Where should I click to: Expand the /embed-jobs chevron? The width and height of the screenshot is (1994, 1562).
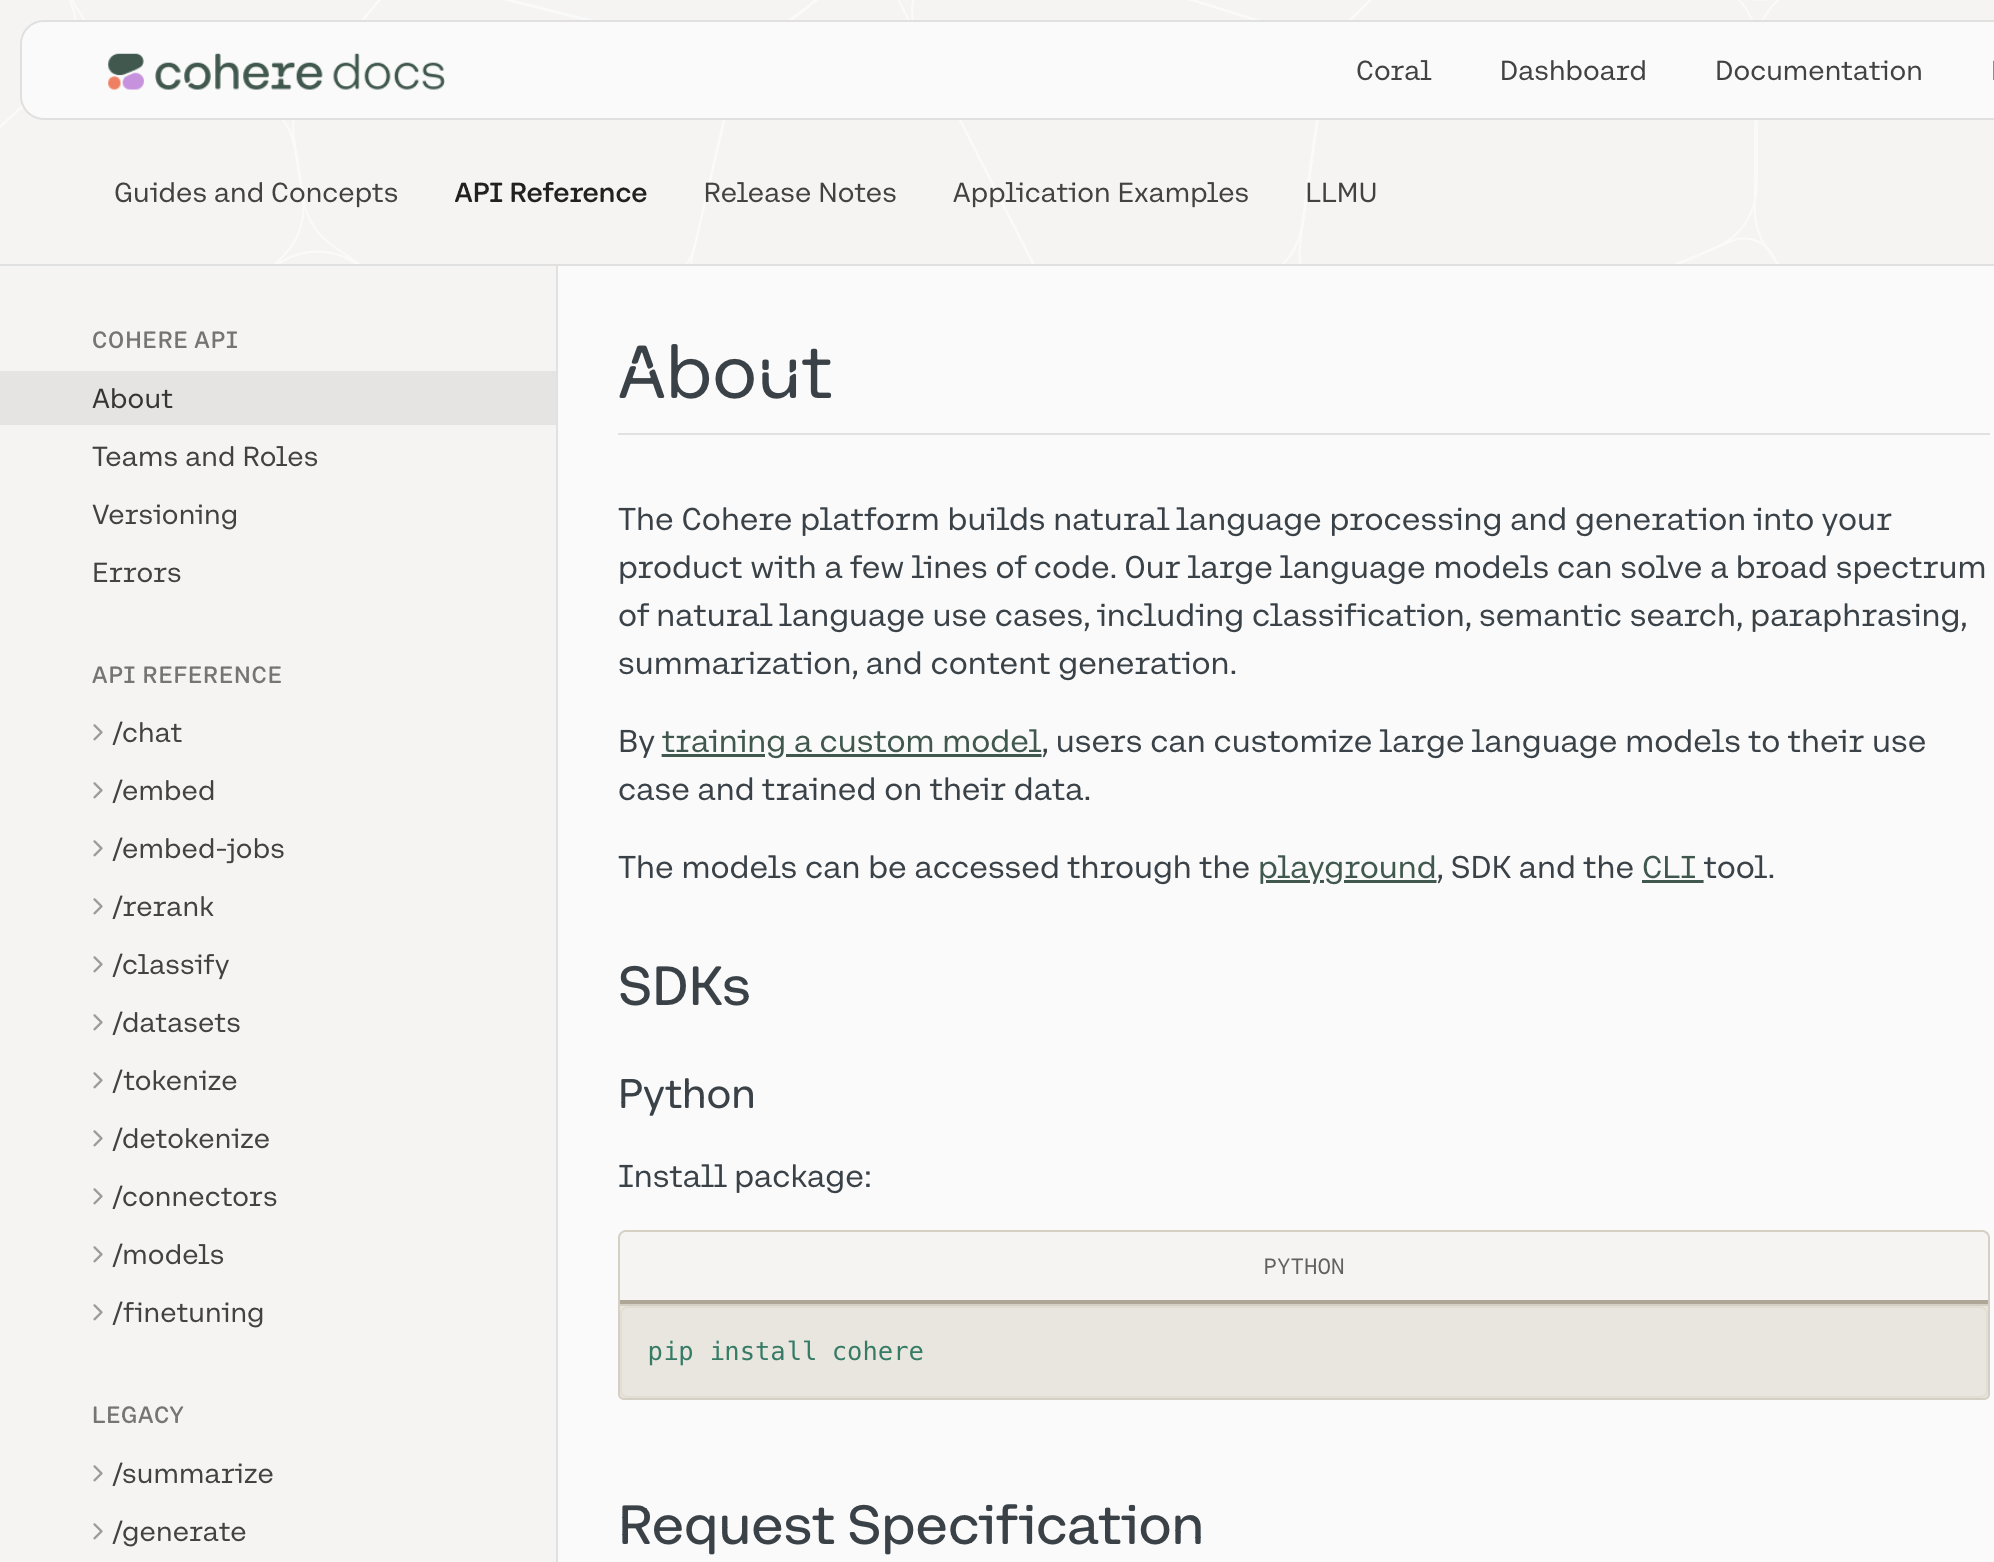pos(98,849)
